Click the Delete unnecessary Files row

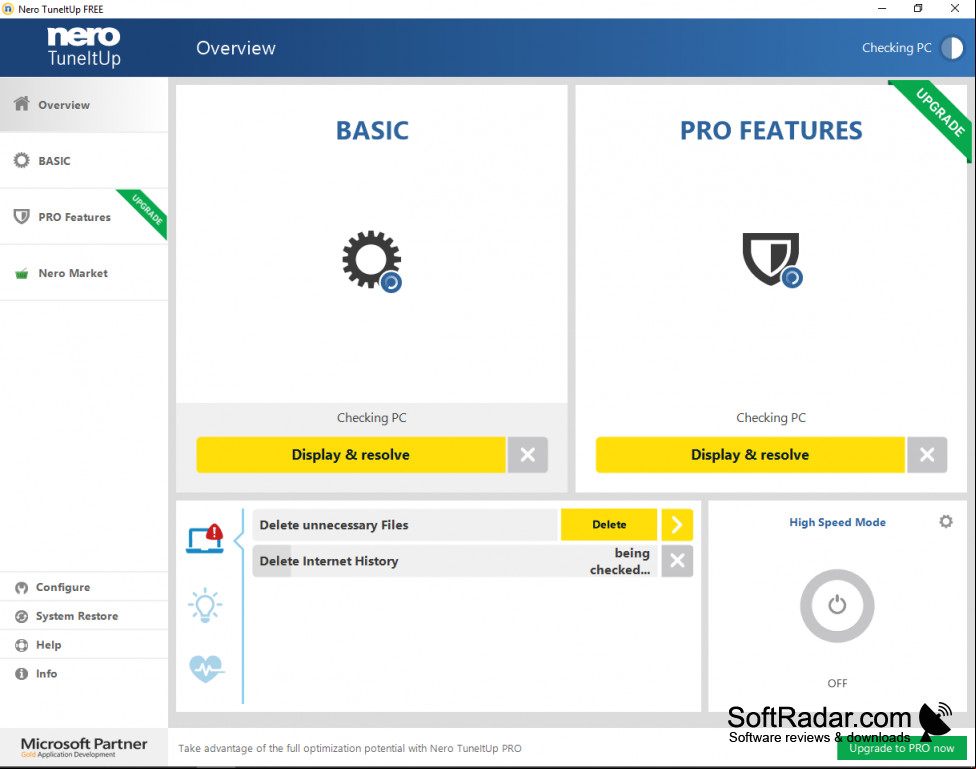click(x=405, y=524)
